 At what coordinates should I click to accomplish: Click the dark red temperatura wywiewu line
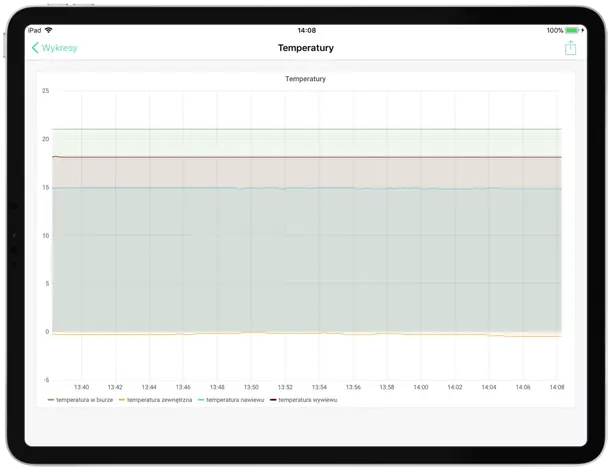[300, 157]
